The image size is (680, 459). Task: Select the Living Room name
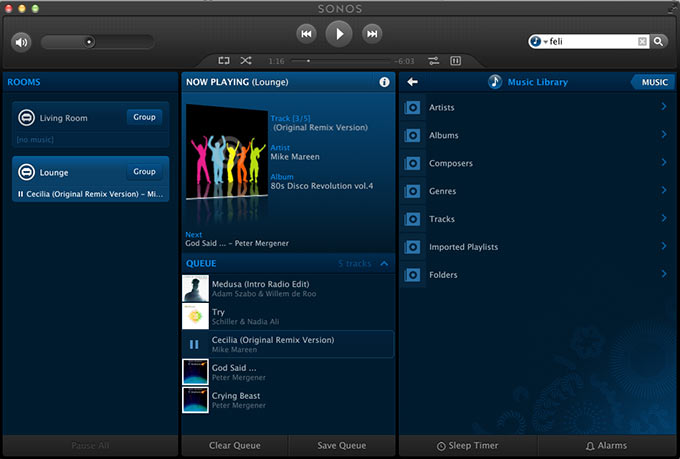click(x=63, y=118)
